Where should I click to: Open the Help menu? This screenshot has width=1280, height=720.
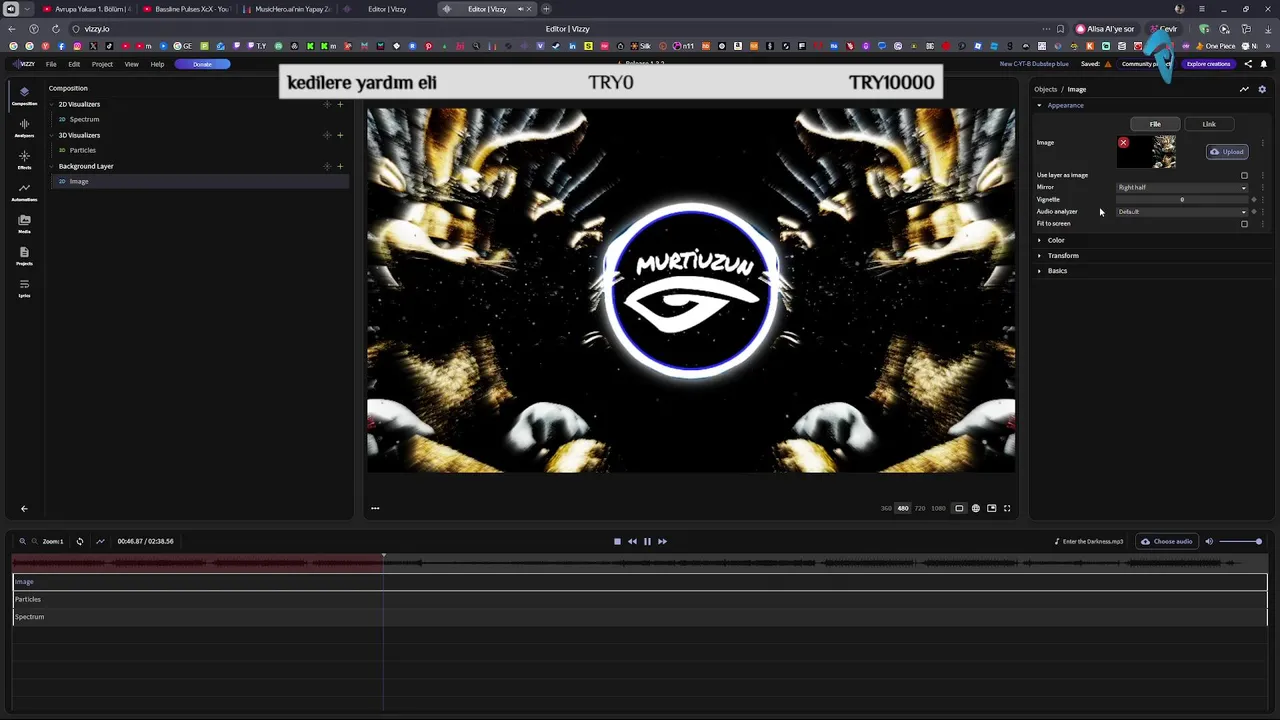(157, 64)
